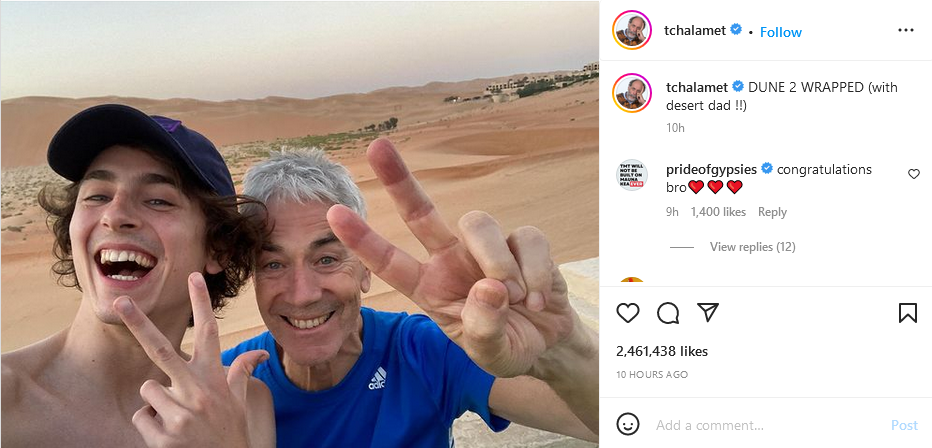View 1,400 likes on comment
This screenshot has width=932, height=448.
pyautogui.click(x=718, y=212)
